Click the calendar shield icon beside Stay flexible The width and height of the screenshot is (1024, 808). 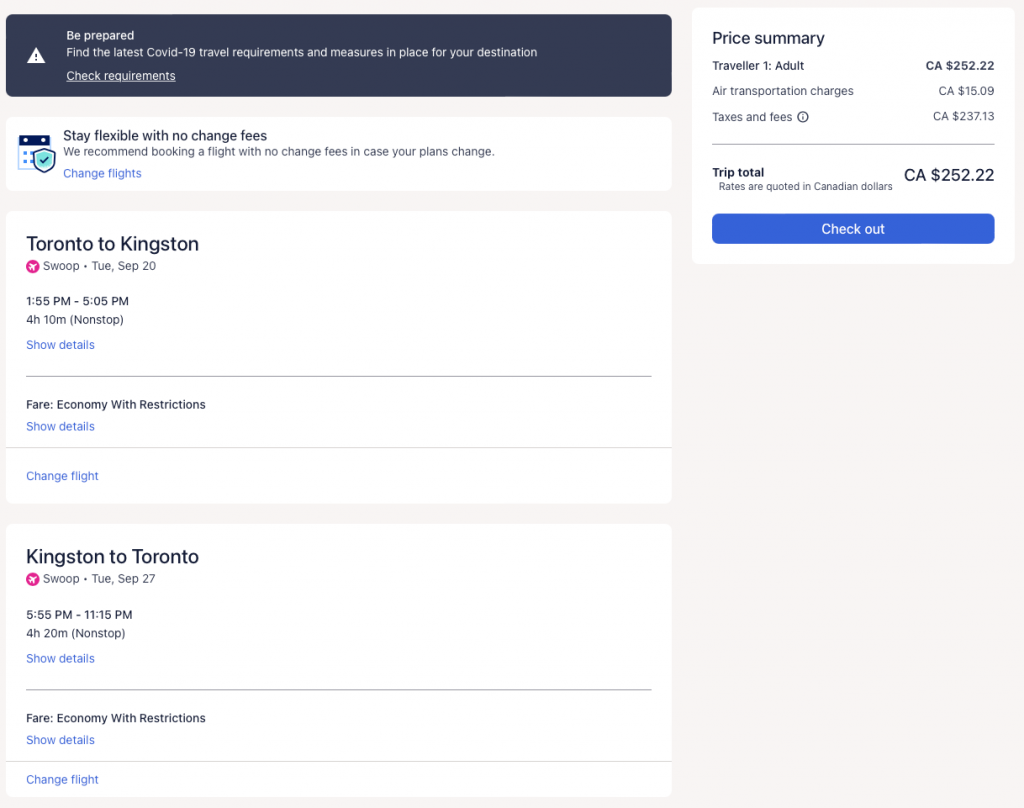36,153
